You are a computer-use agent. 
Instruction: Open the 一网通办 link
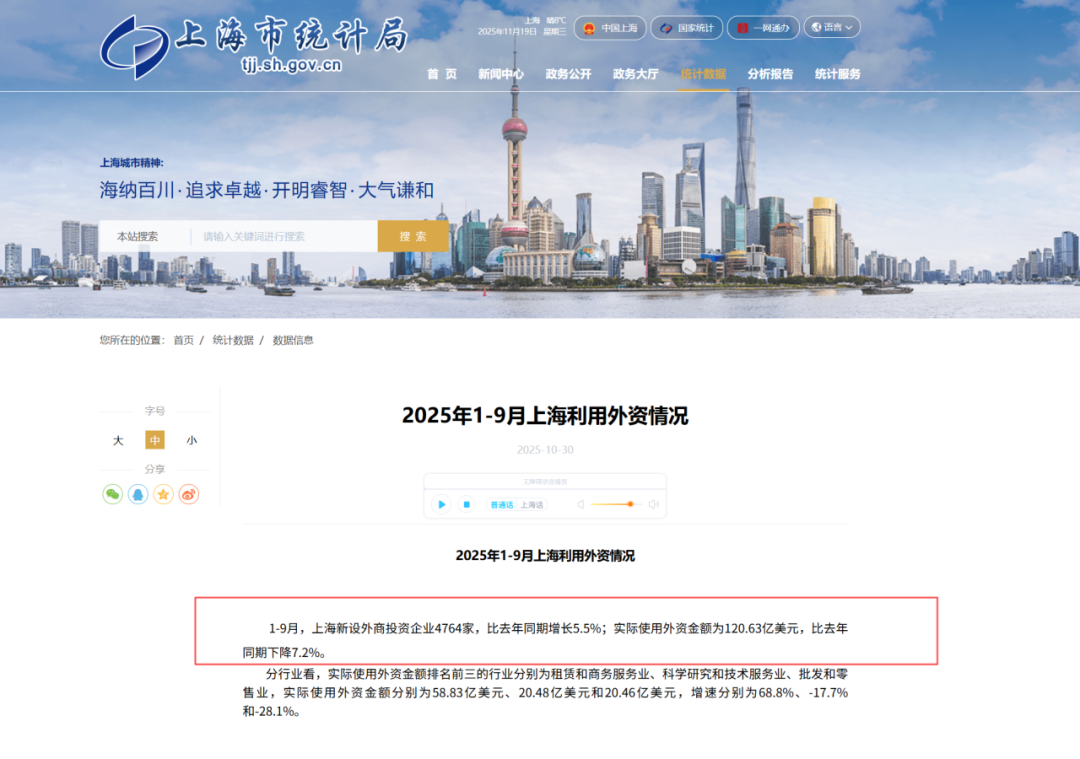point(763,28)
